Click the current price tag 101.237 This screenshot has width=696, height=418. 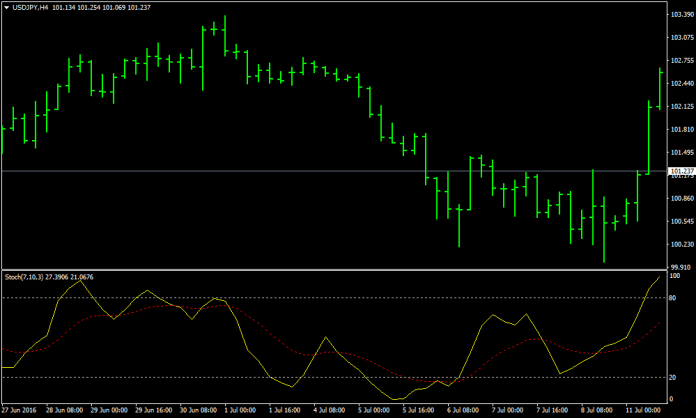click(681, 172)
